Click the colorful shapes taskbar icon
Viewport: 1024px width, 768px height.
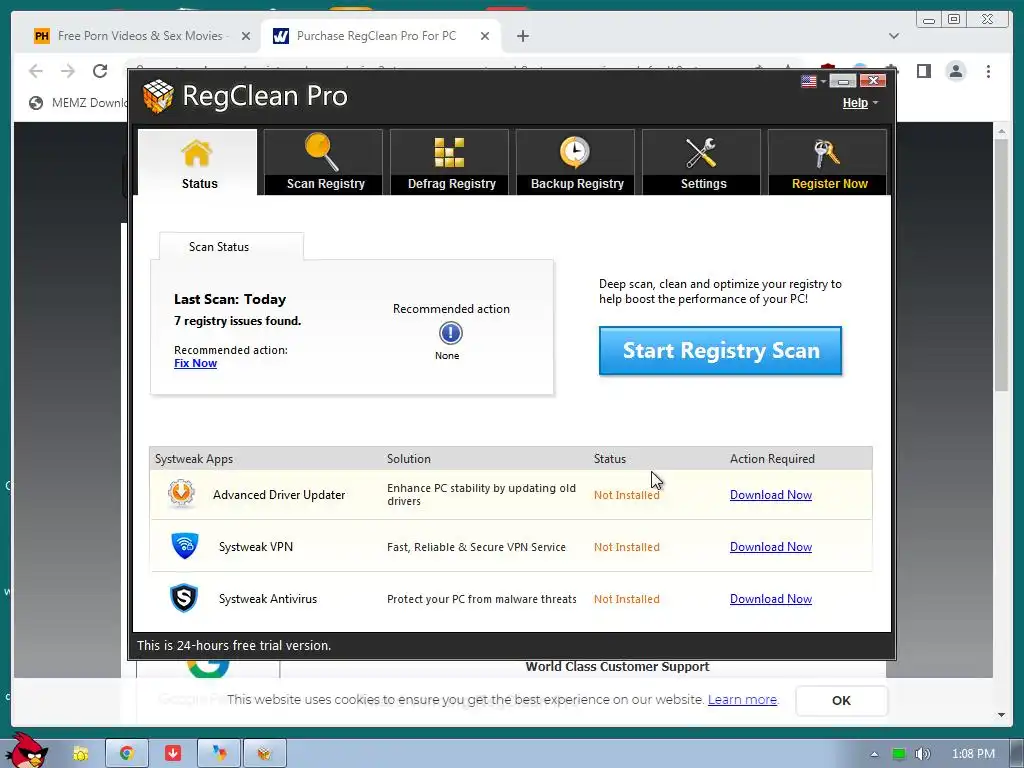pos(219,754)
